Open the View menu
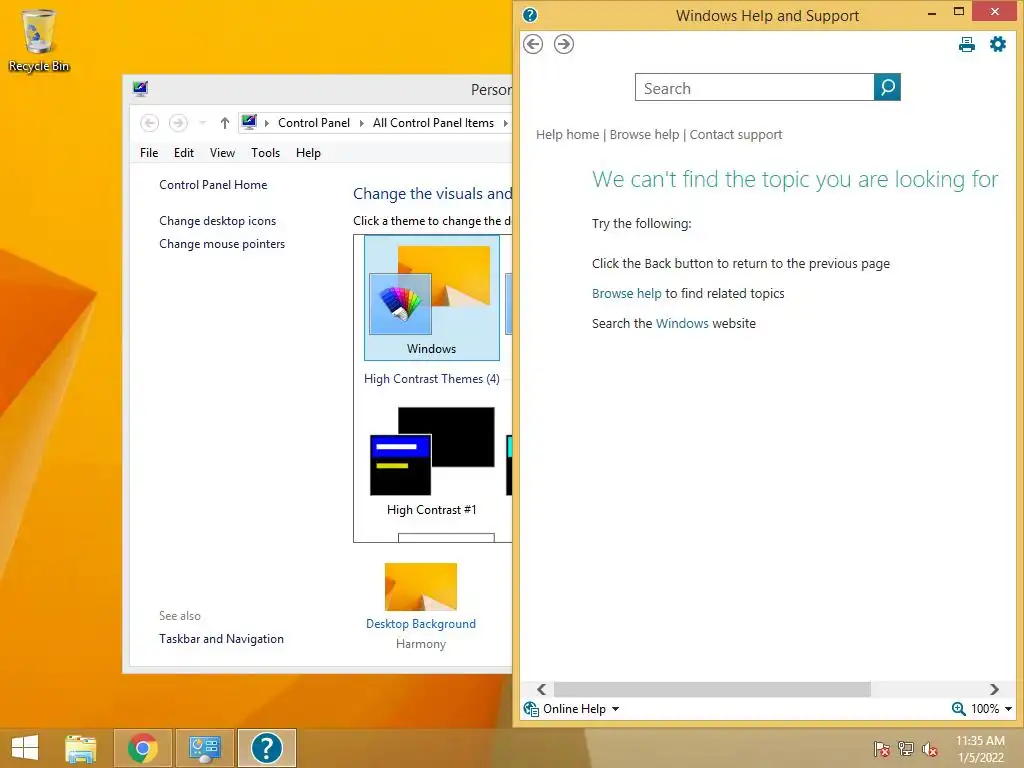 pyautogui.click(x=222, y=153)
